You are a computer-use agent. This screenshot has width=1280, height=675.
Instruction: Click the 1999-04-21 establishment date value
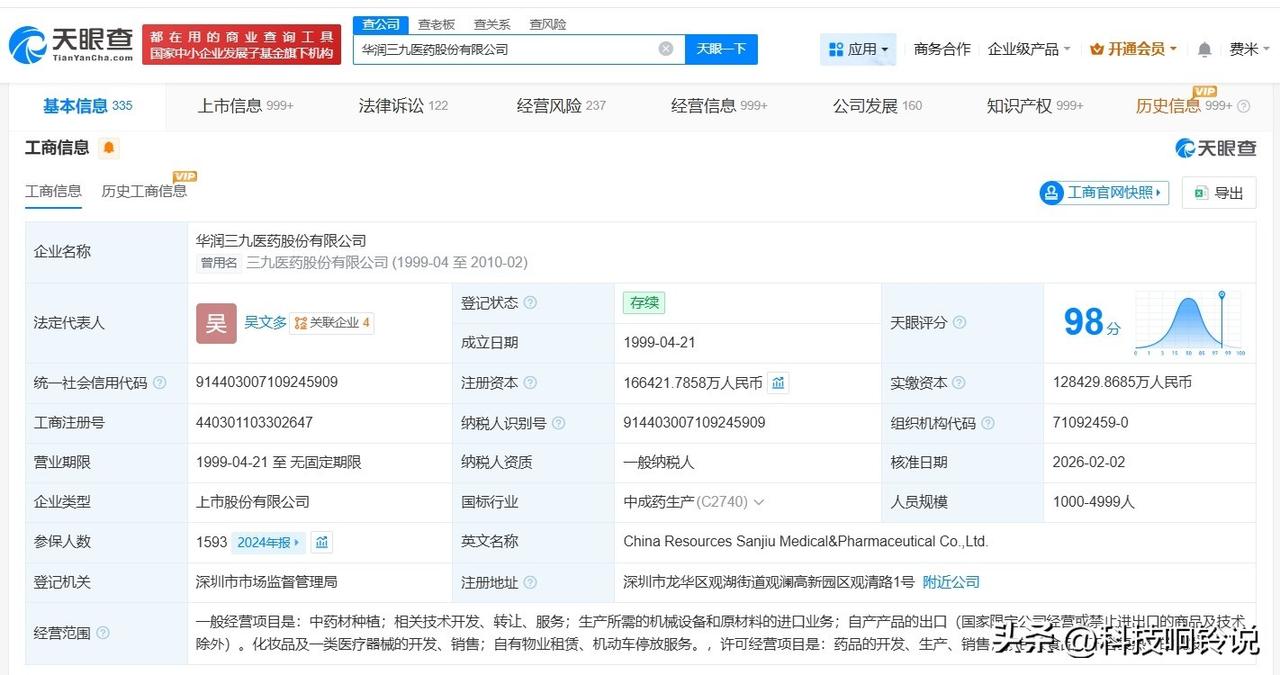point(659,342)
